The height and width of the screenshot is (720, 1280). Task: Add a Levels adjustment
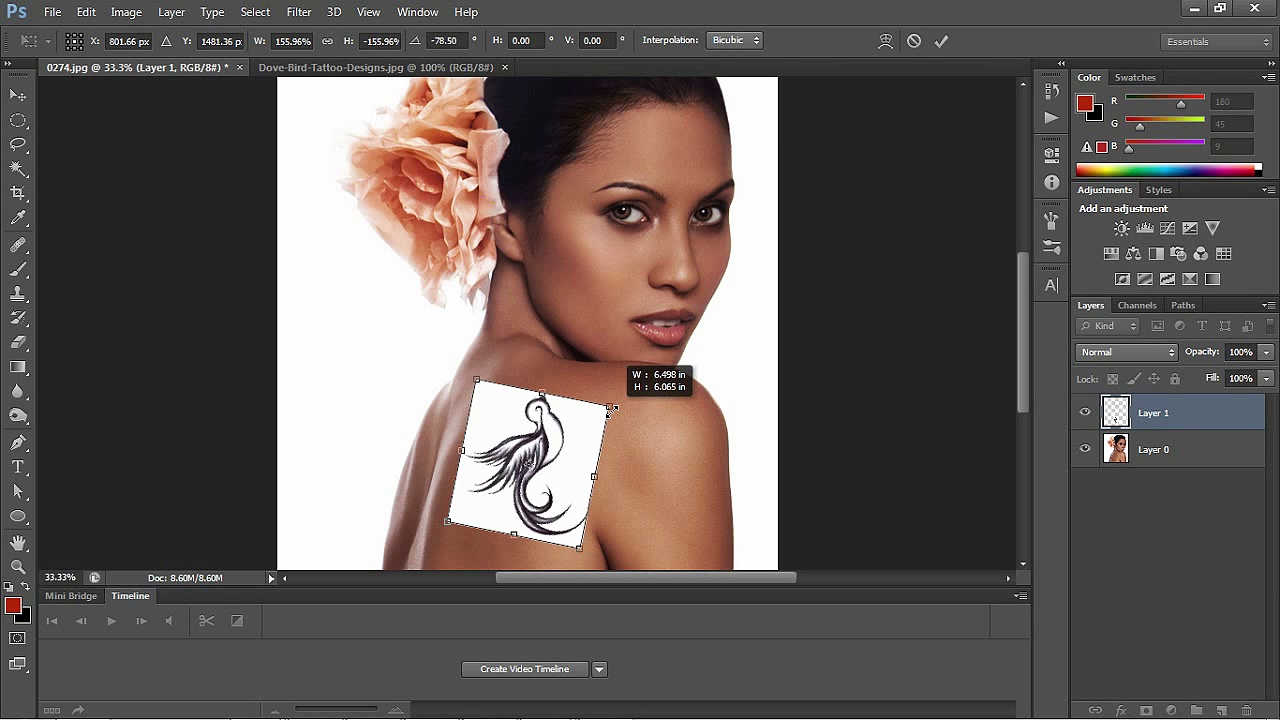click(x=1145, y=228)
